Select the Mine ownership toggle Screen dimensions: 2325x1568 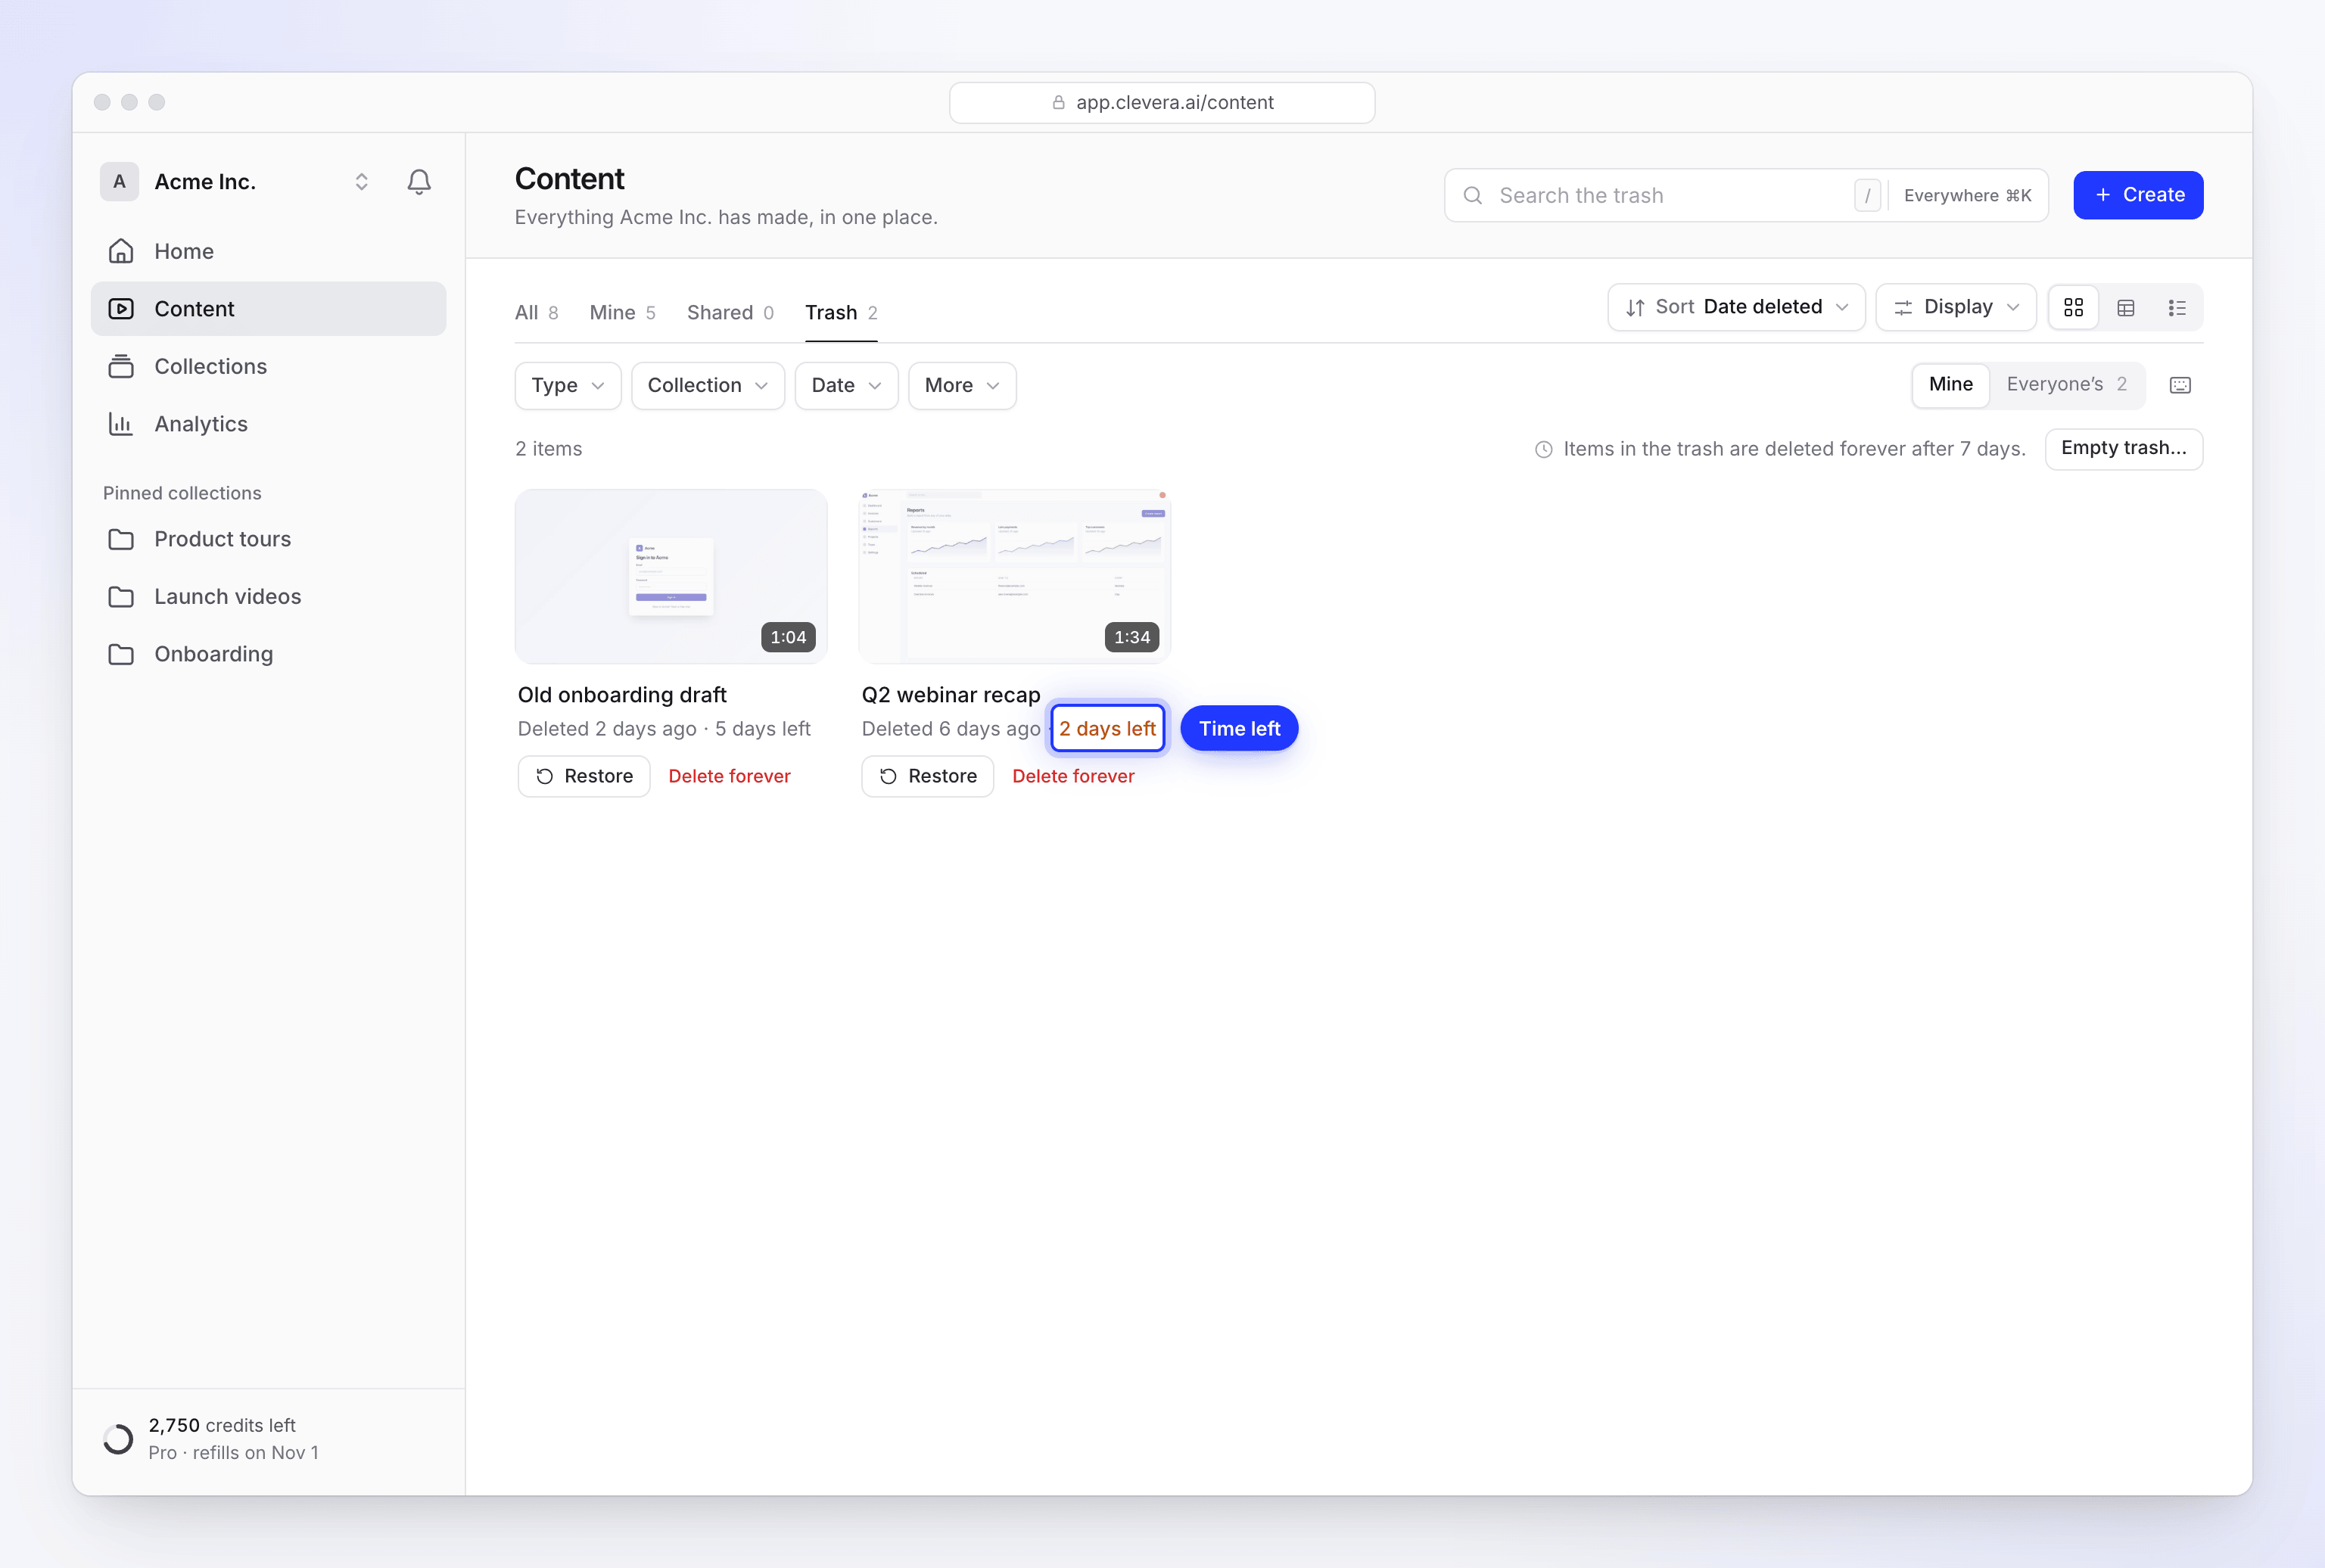[x=1950, y=384]
